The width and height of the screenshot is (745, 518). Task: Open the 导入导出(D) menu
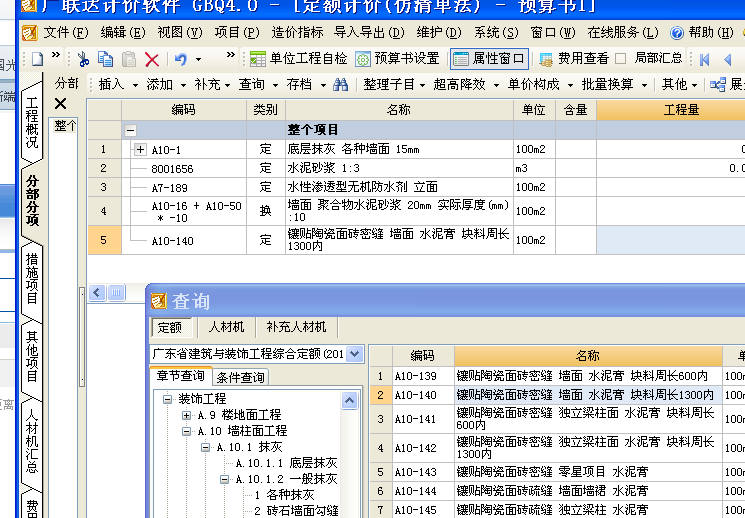point(369,32)
